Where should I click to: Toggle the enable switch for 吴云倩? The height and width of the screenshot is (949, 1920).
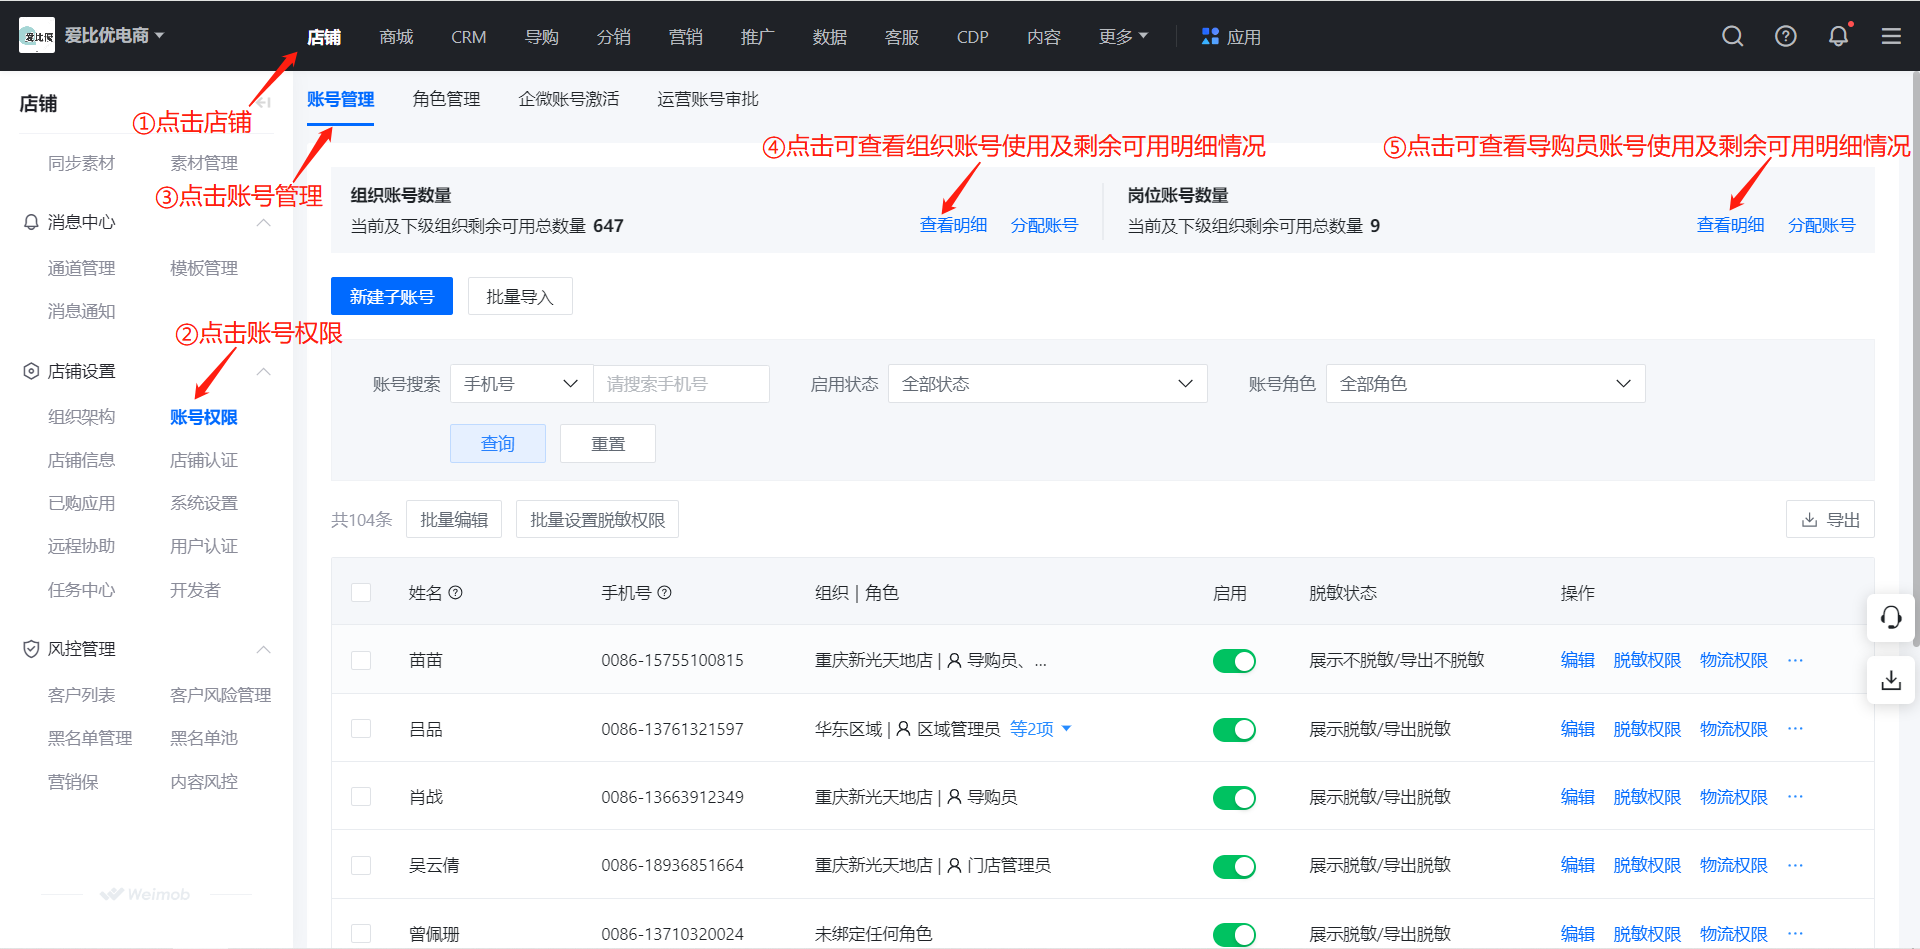pos(1234,866)
